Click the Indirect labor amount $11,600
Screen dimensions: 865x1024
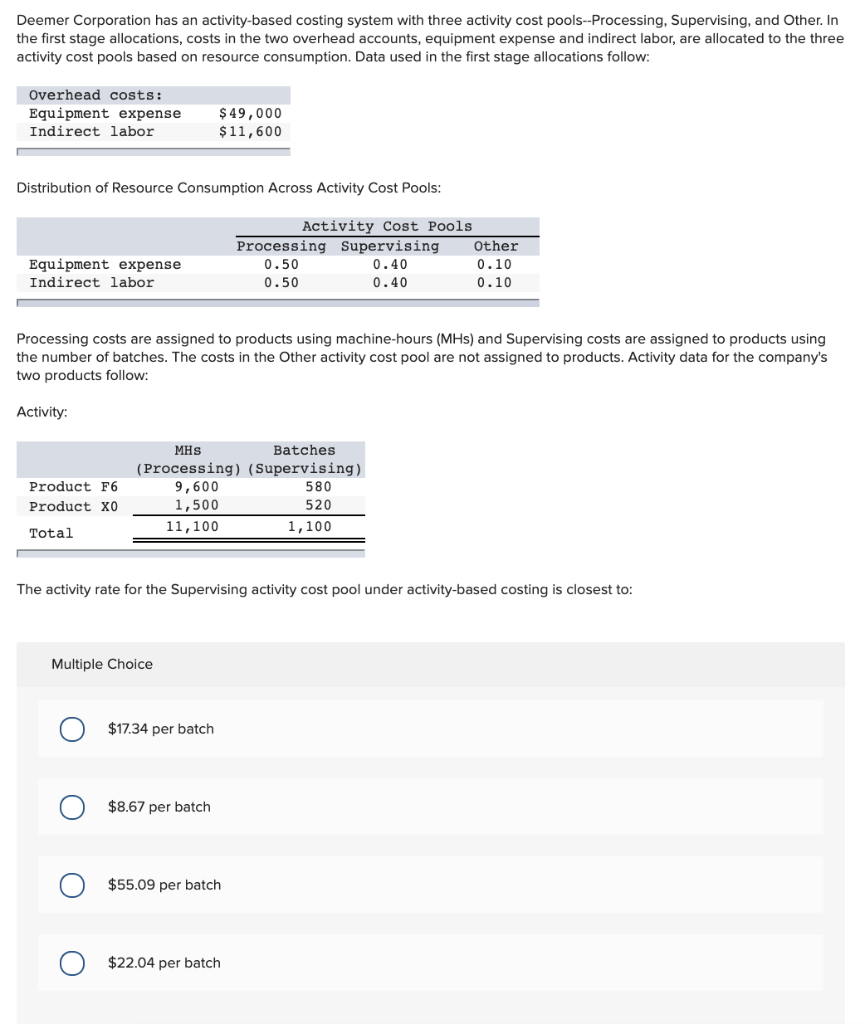tap(250, 131)
